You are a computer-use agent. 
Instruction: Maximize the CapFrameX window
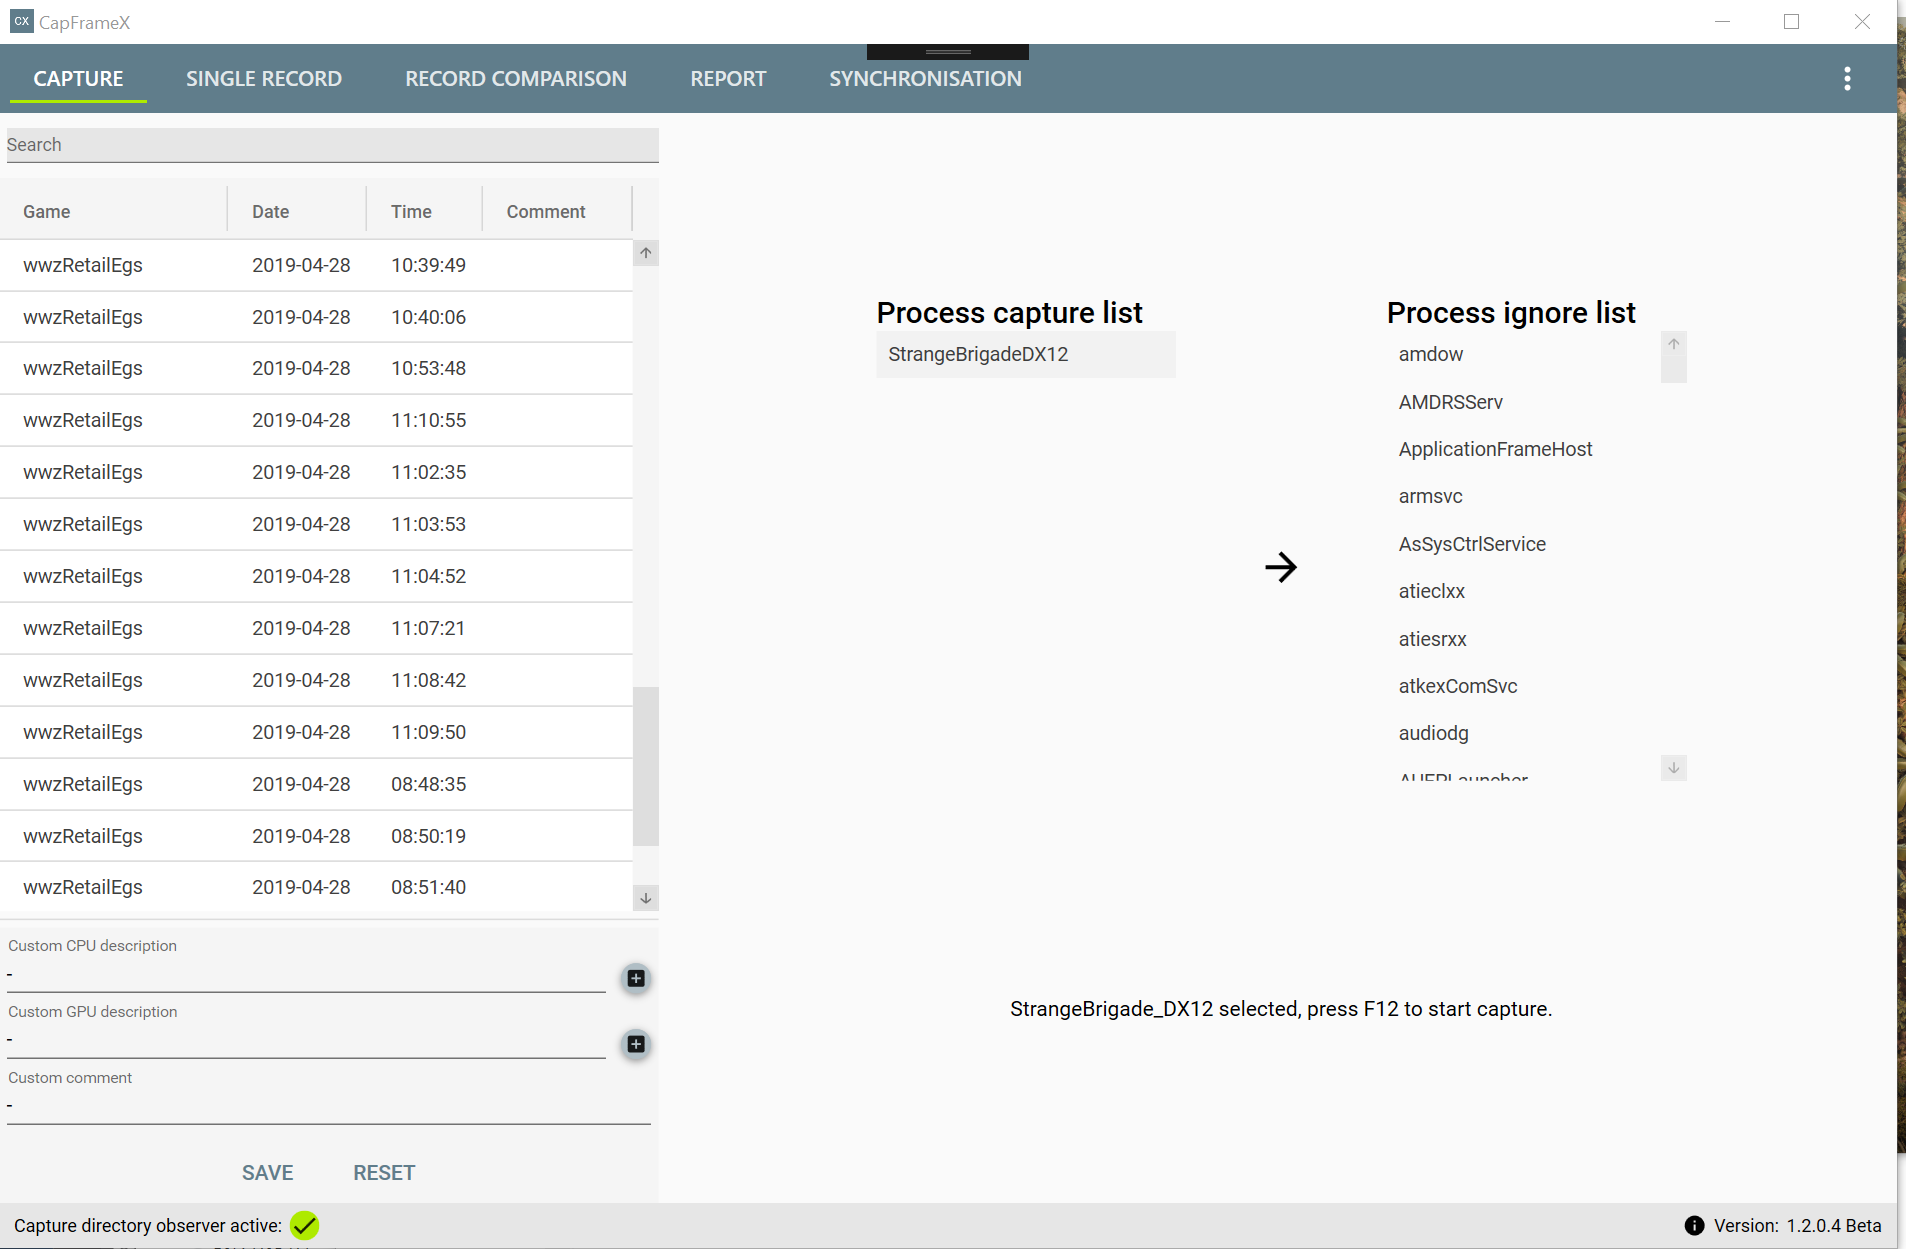[1791, 21]
